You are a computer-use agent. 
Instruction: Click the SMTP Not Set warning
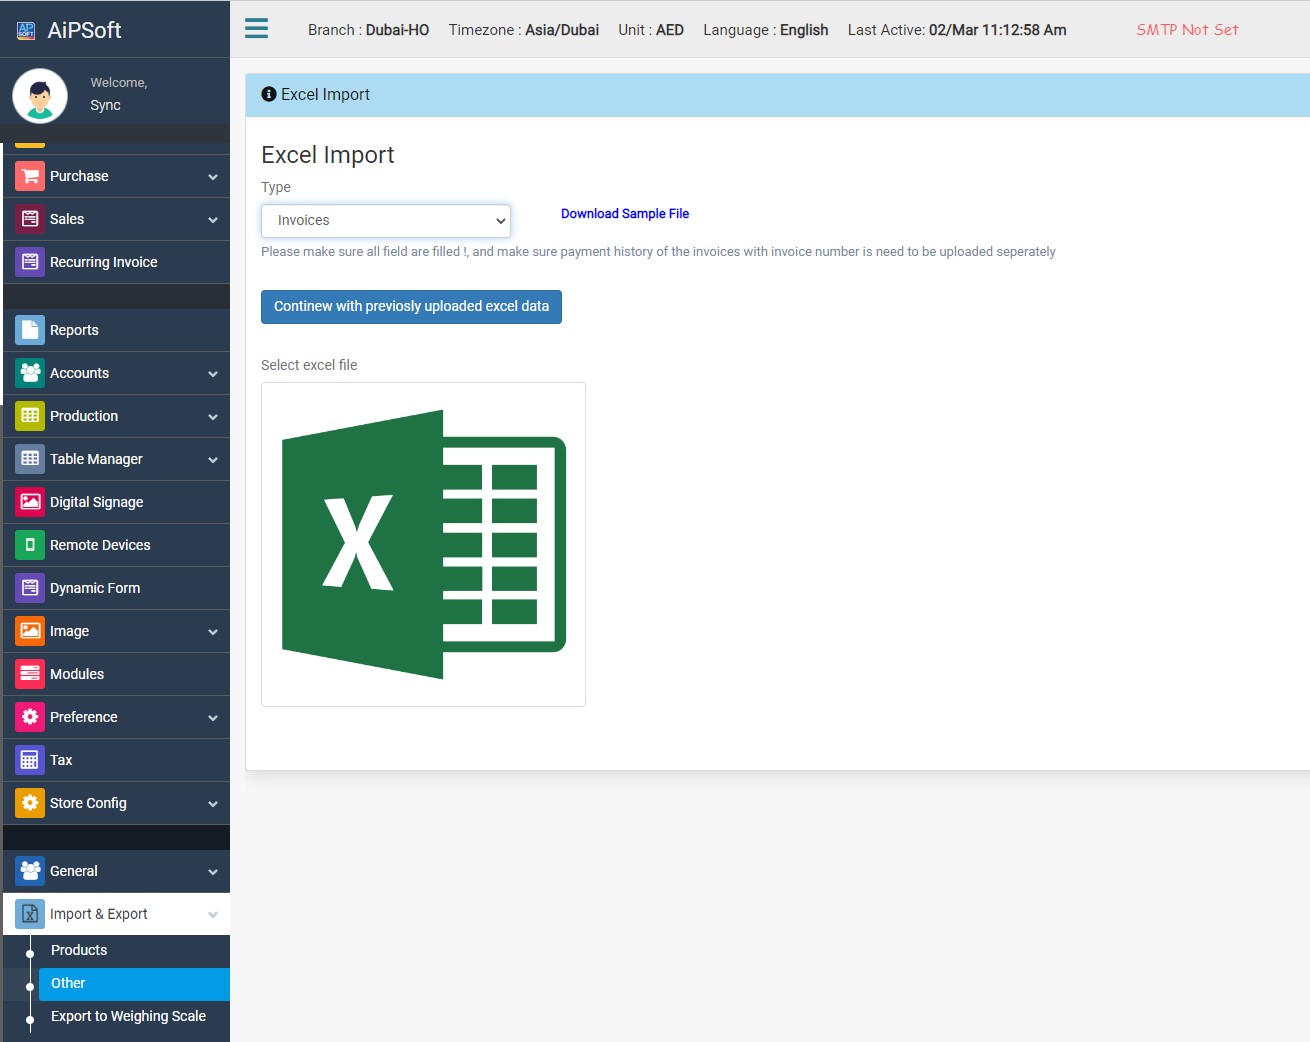pyautogui.click(x=1187, y=30)
